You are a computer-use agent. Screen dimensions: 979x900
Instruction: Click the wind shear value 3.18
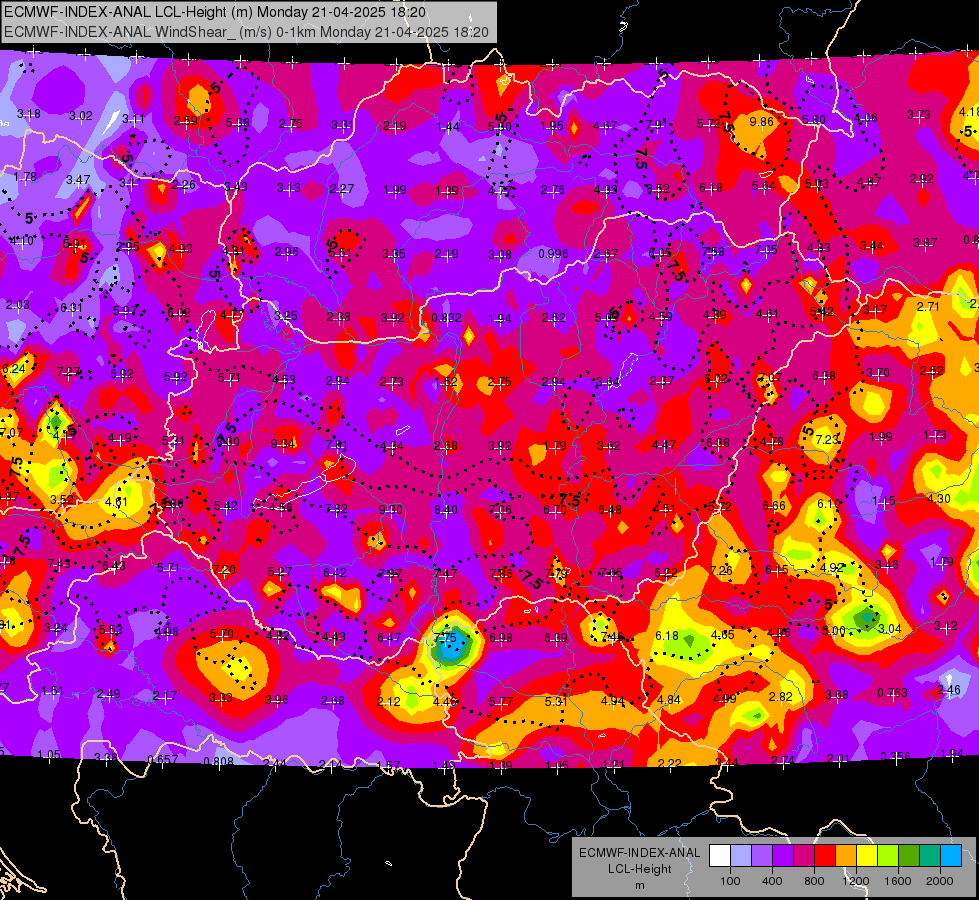[29, 114]
